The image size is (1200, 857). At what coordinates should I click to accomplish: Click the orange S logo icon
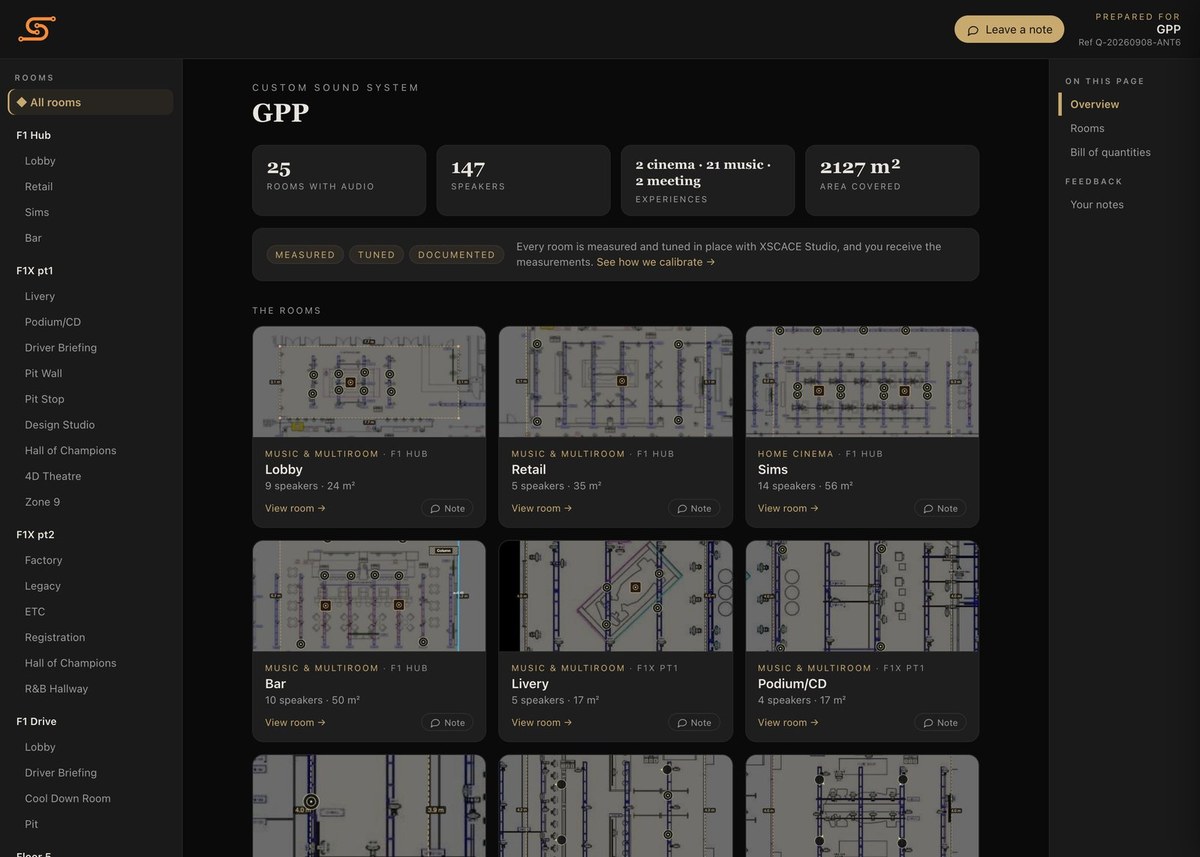click(x=36, y=29)
